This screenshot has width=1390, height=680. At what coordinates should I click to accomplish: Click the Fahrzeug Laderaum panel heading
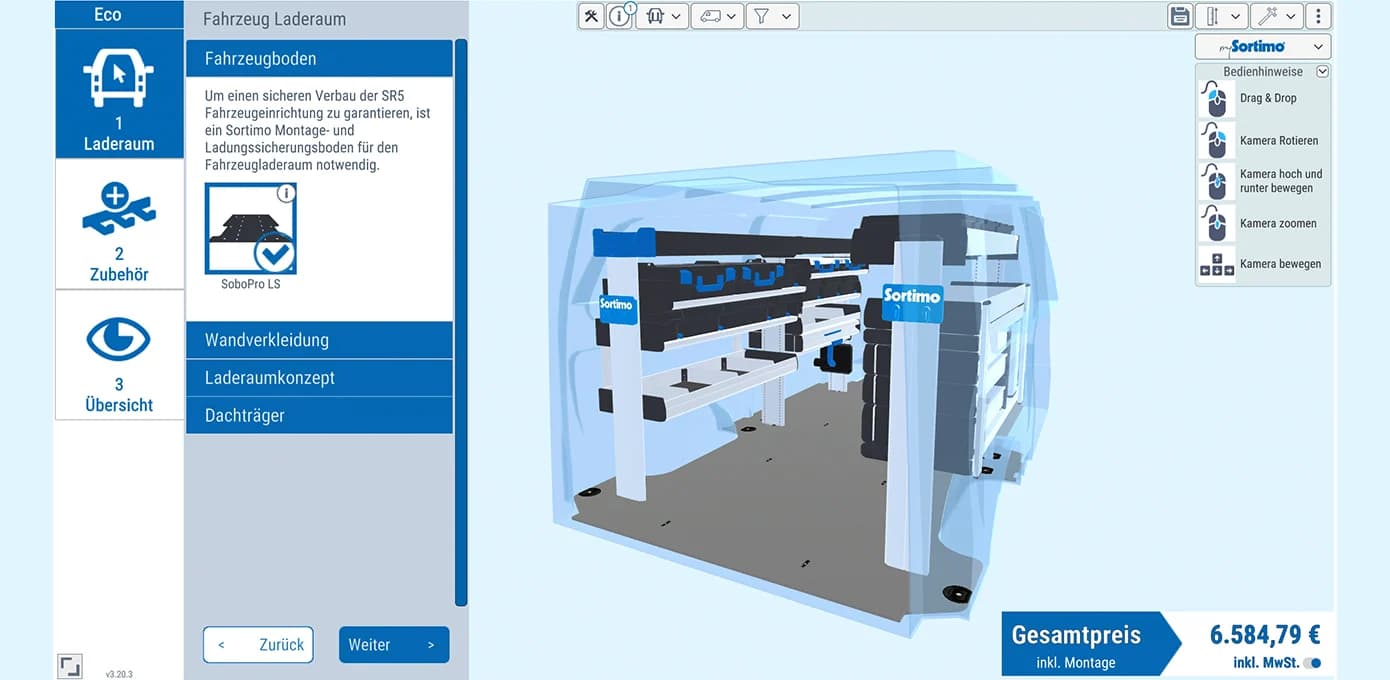[x=274, y=19]
